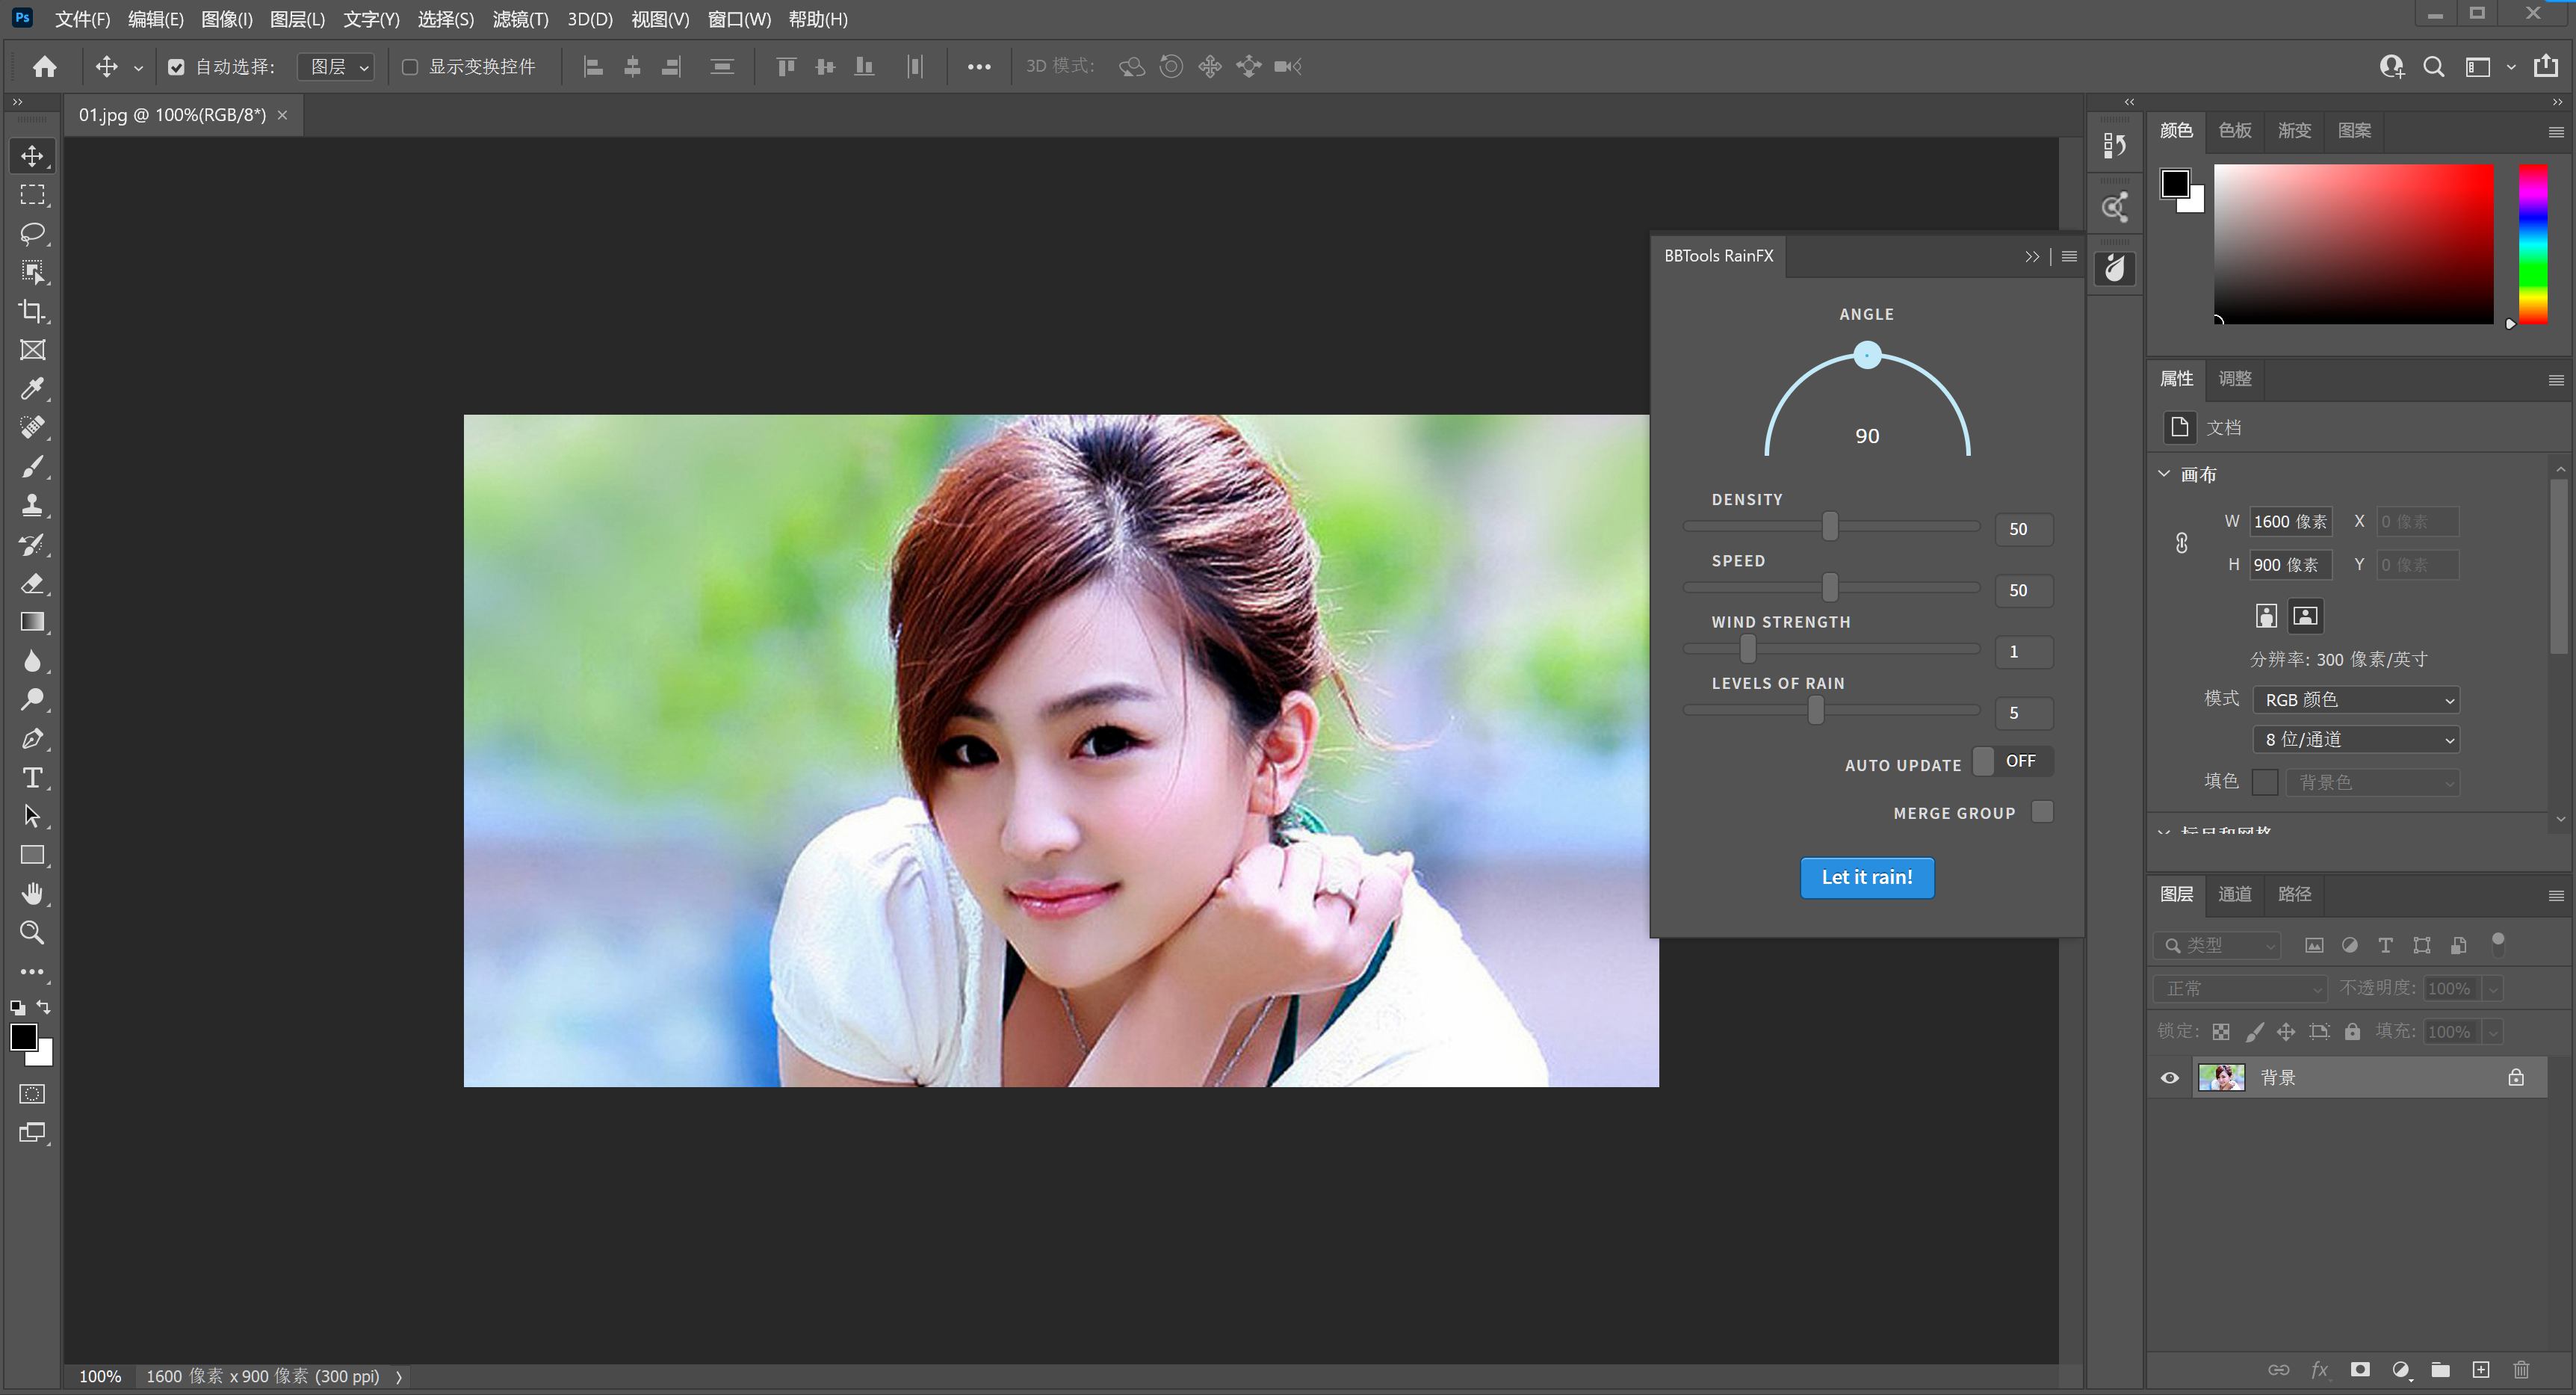Image resolution: width=2576 pixels, height=1395 pixels.
Task: Select landscape canvas orientation button
Action: tap(2305, 616)
